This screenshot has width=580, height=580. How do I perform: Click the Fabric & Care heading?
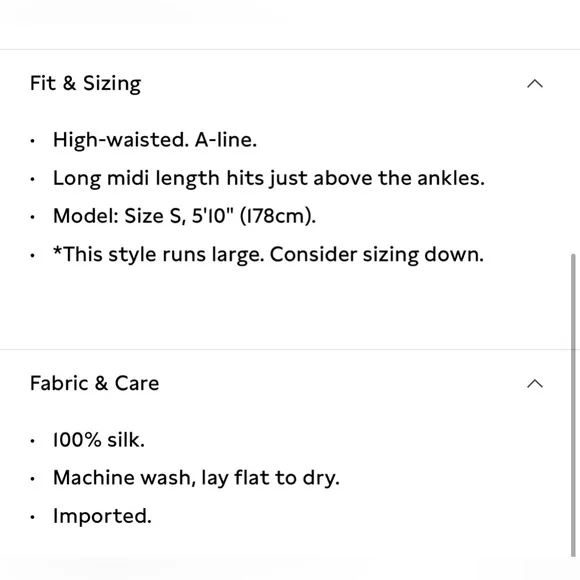[x=94, y=383]
